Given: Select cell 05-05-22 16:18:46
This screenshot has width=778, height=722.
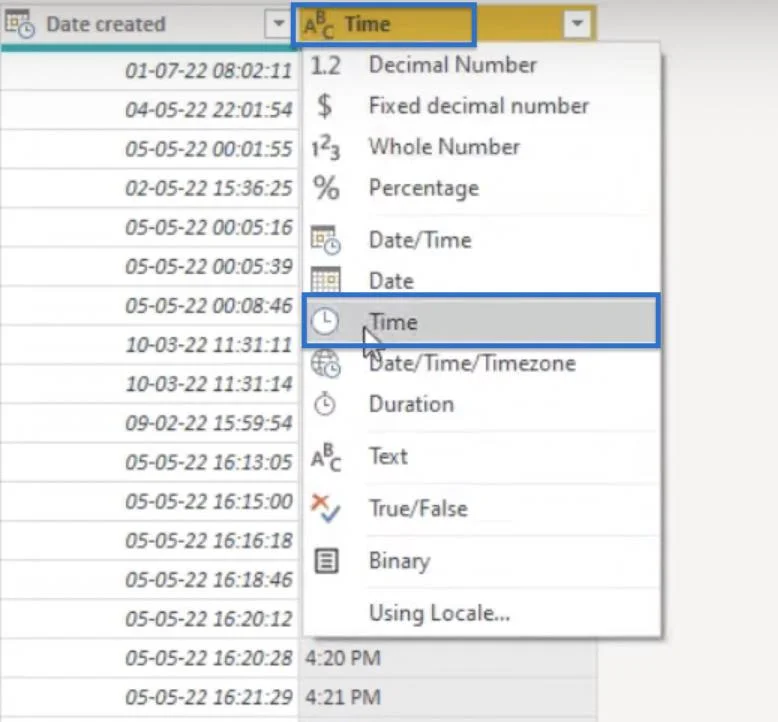Looking at the screenshot, I should click(149, 580).
